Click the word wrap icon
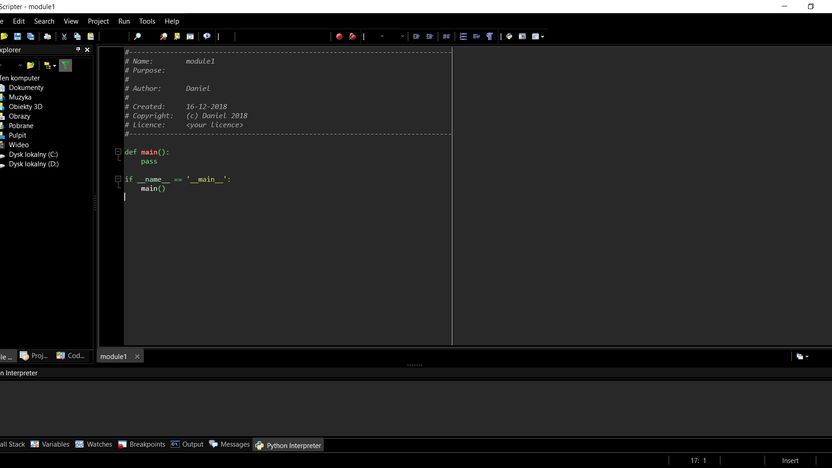The height and width of the screenshot is (468, 832). click(476, 37)
